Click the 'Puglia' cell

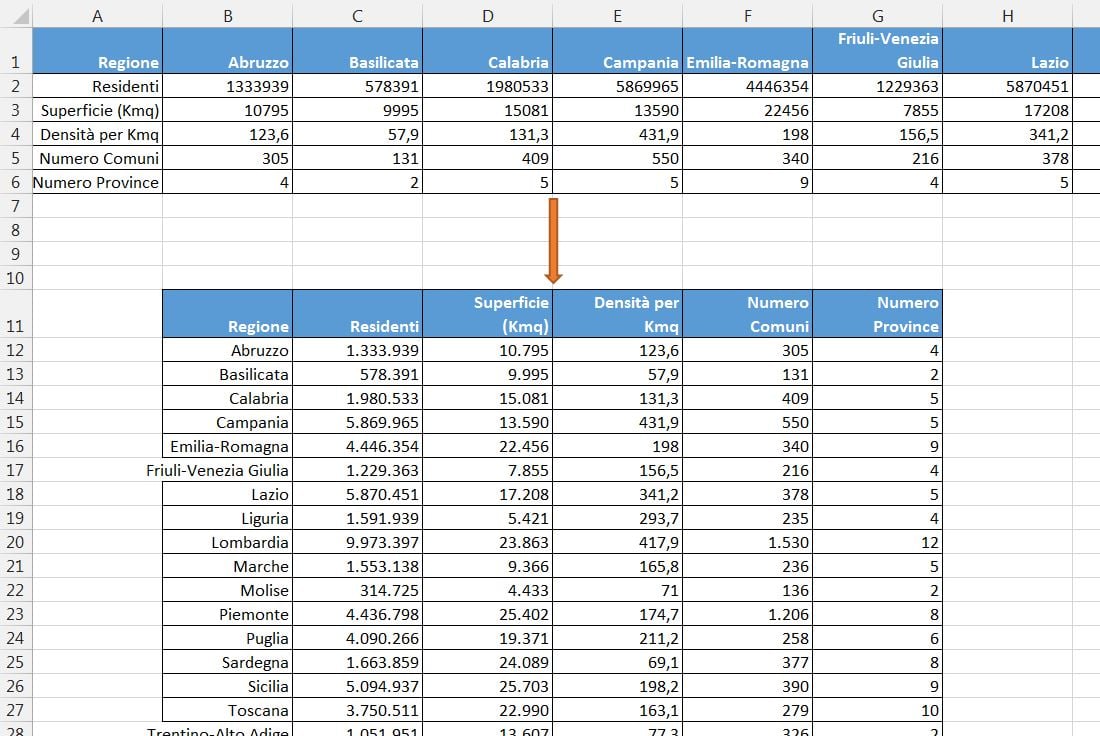[227, 638]
